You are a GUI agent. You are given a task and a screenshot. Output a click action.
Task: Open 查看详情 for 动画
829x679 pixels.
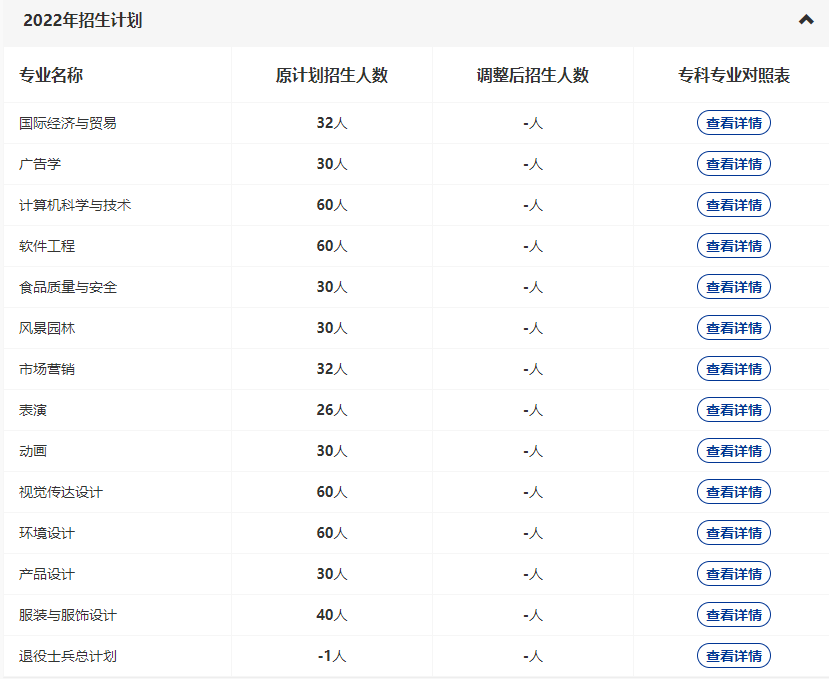pos(734,451)
